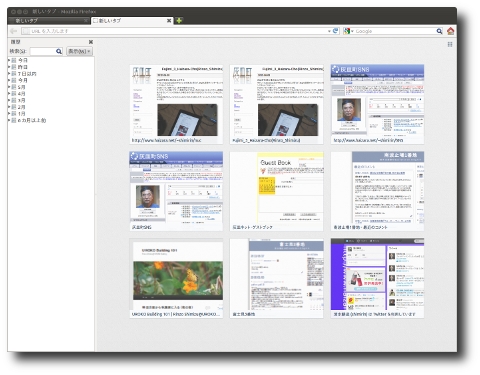Open the butterfly photo site thumbnail
Image resolution: width=480 pixels, height=375 pixels.
176,278
